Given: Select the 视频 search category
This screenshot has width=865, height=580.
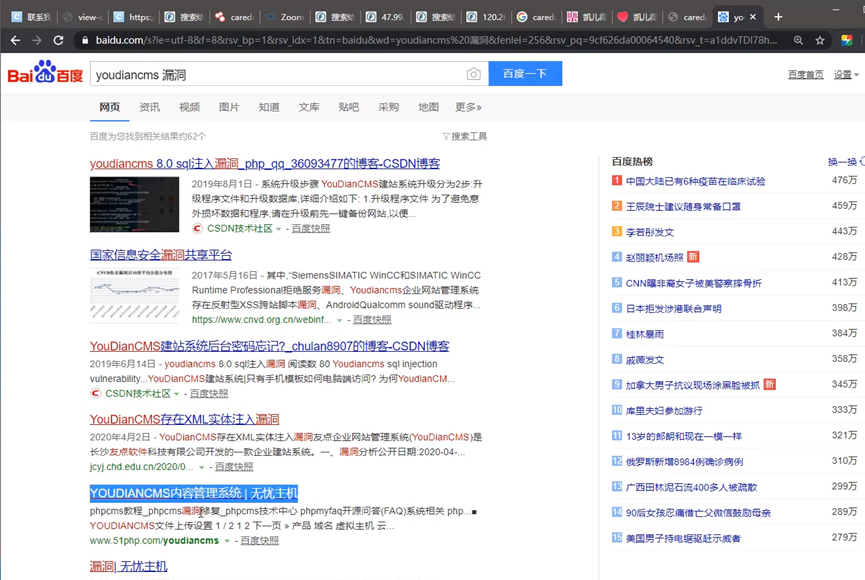Looking at the screenshot, I should click(x=189, y=107).
